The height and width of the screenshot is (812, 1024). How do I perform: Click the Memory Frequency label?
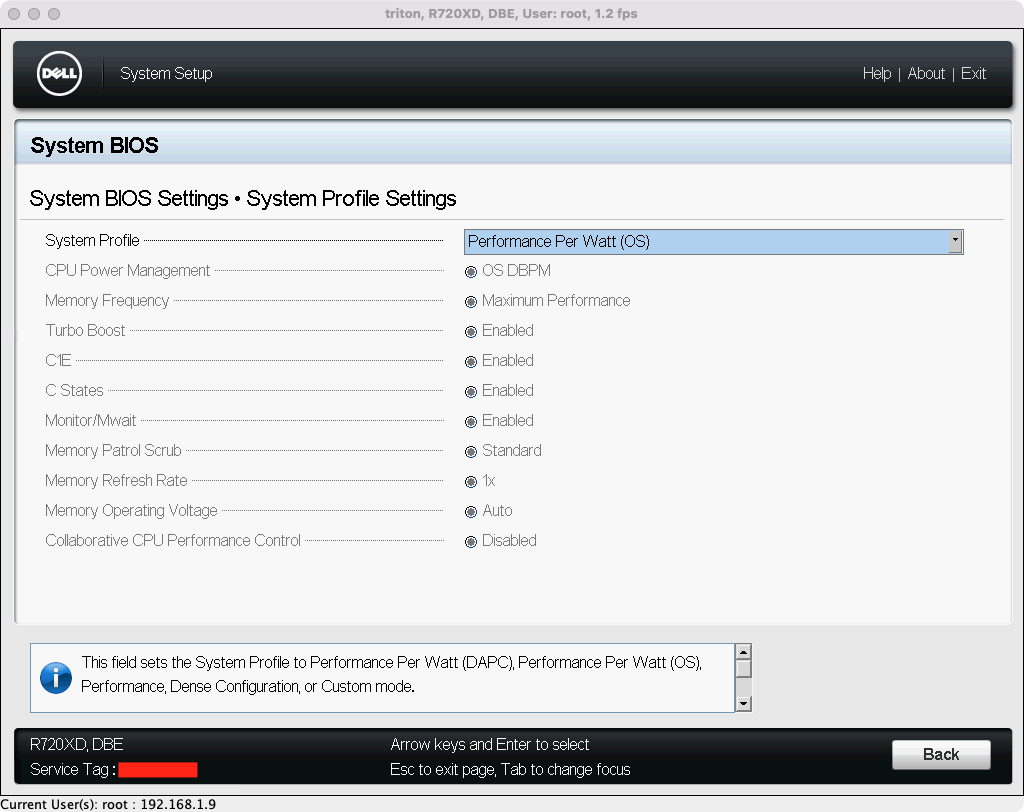point(107,300)
